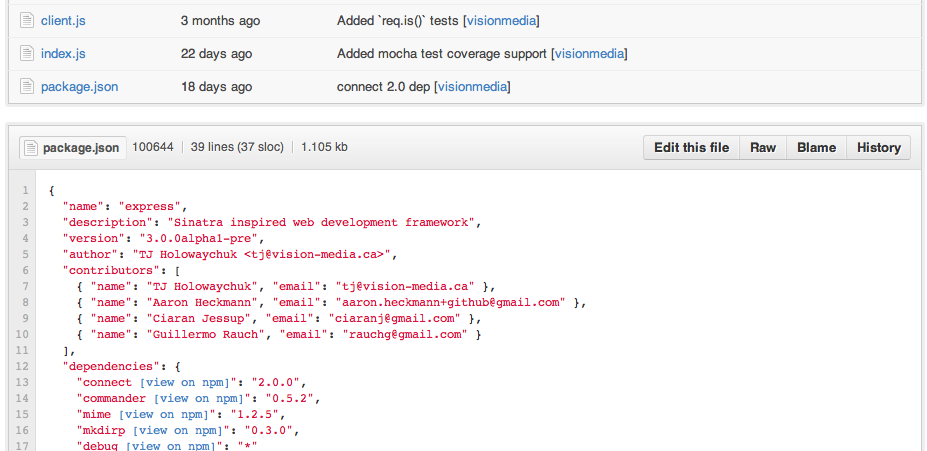Image resolution: width=927 pixels, height=451 pixels.
Task: Click line number 1 in the gutter
Action: pos(24,190)
